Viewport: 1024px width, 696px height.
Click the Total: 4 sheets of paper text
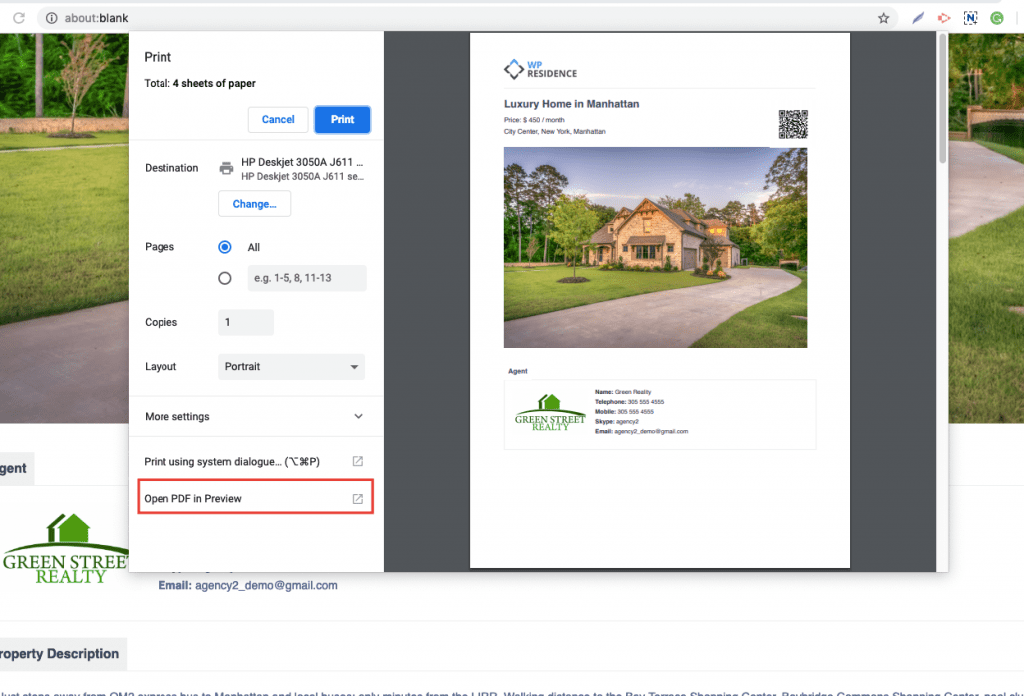click(x=200, y=84)
